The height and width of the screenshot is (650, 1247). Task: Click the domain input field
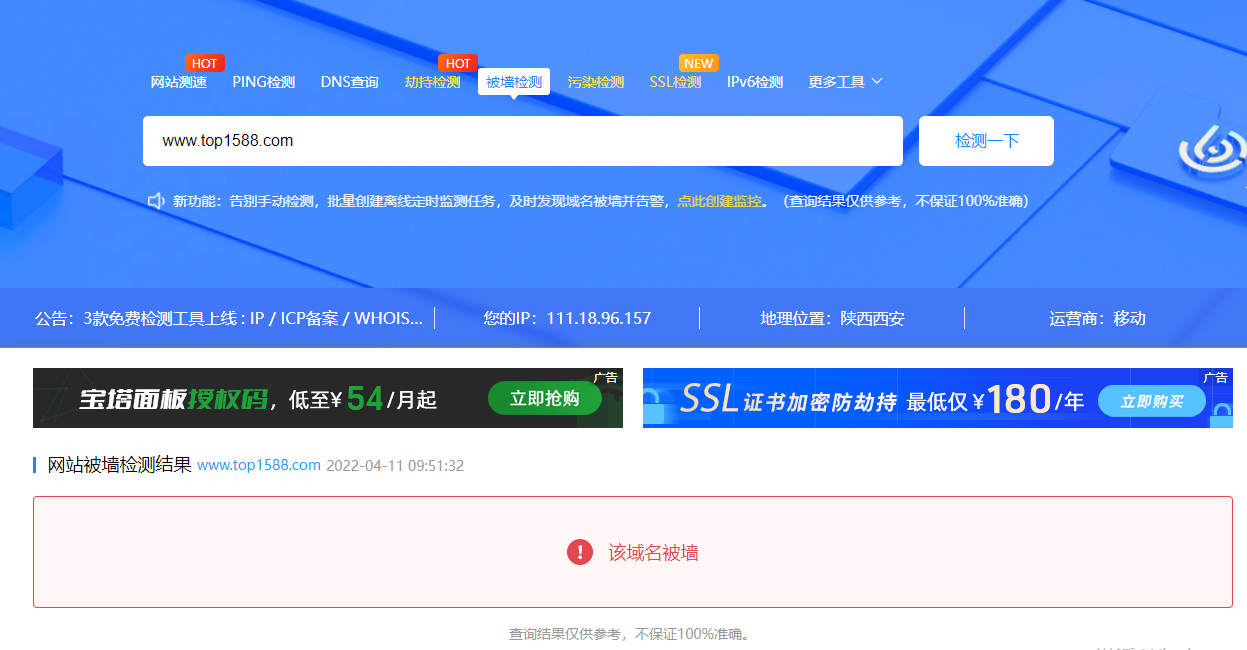(x=523, y=141)
